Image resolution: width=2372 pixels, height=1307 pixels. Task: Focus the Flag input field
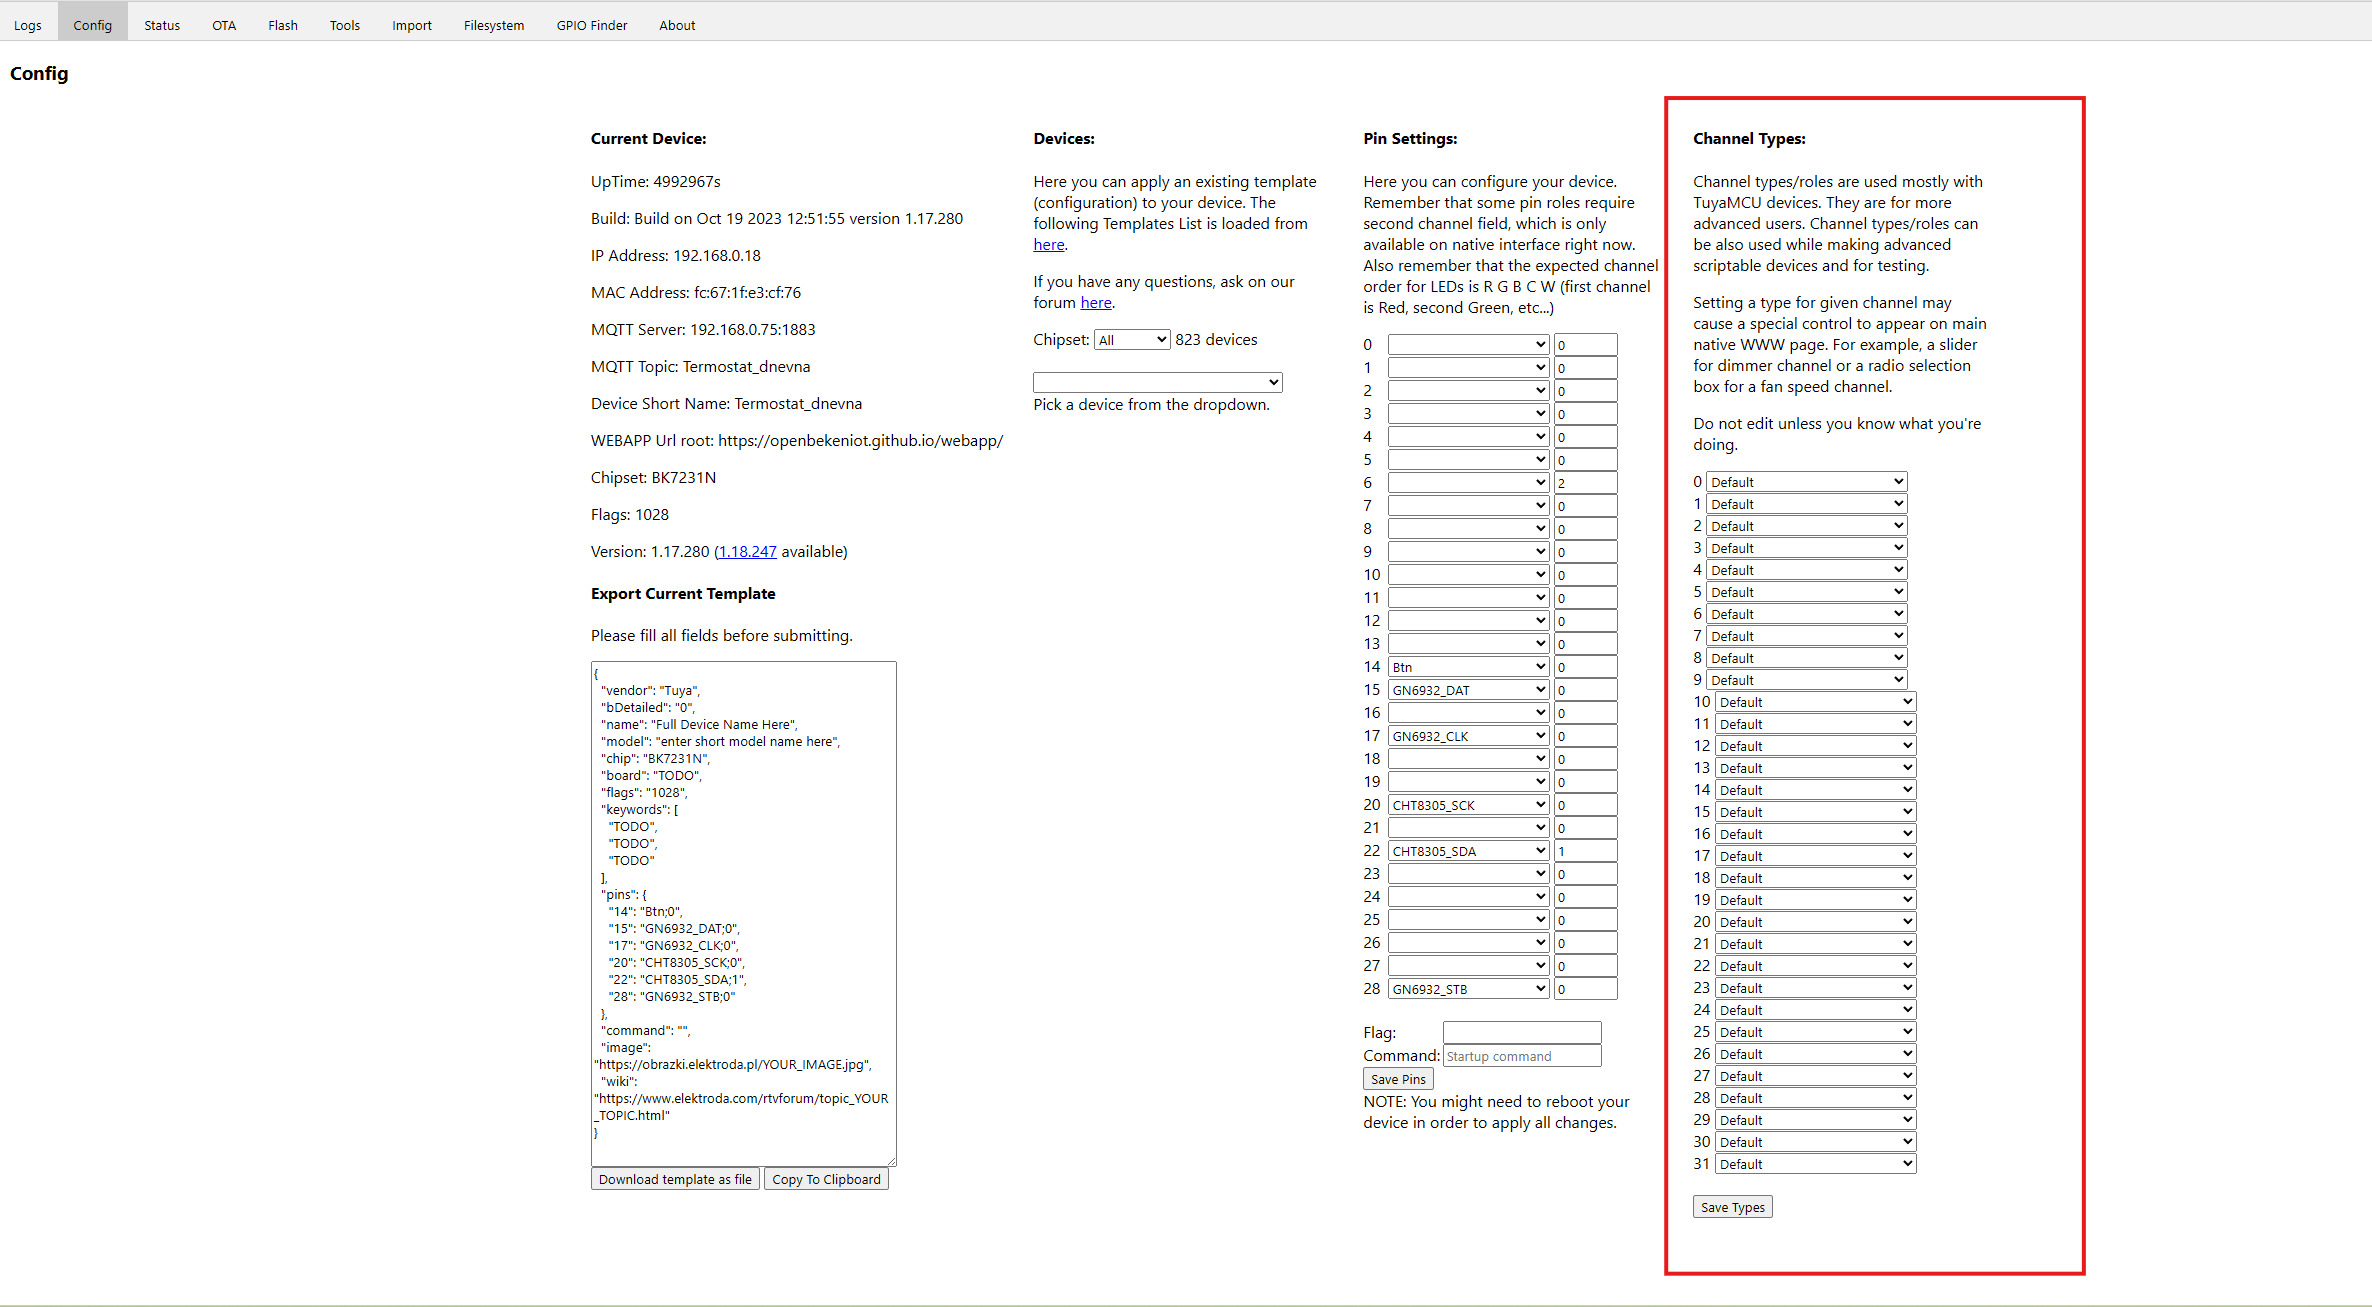(x=1521, y=1033)
